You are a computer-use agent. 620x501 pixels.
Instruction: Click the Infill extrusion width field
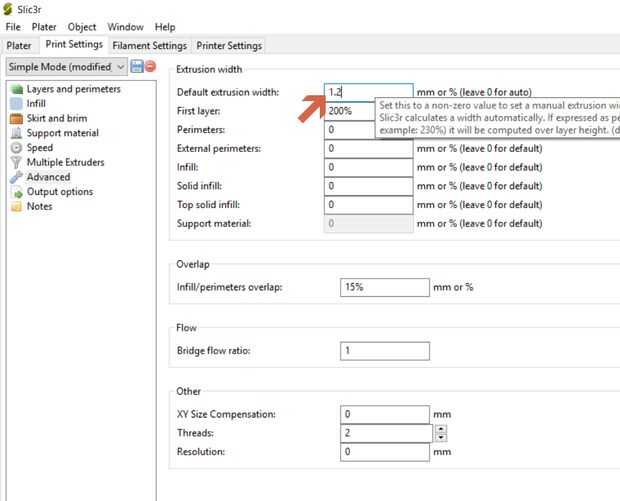point(369,167)
